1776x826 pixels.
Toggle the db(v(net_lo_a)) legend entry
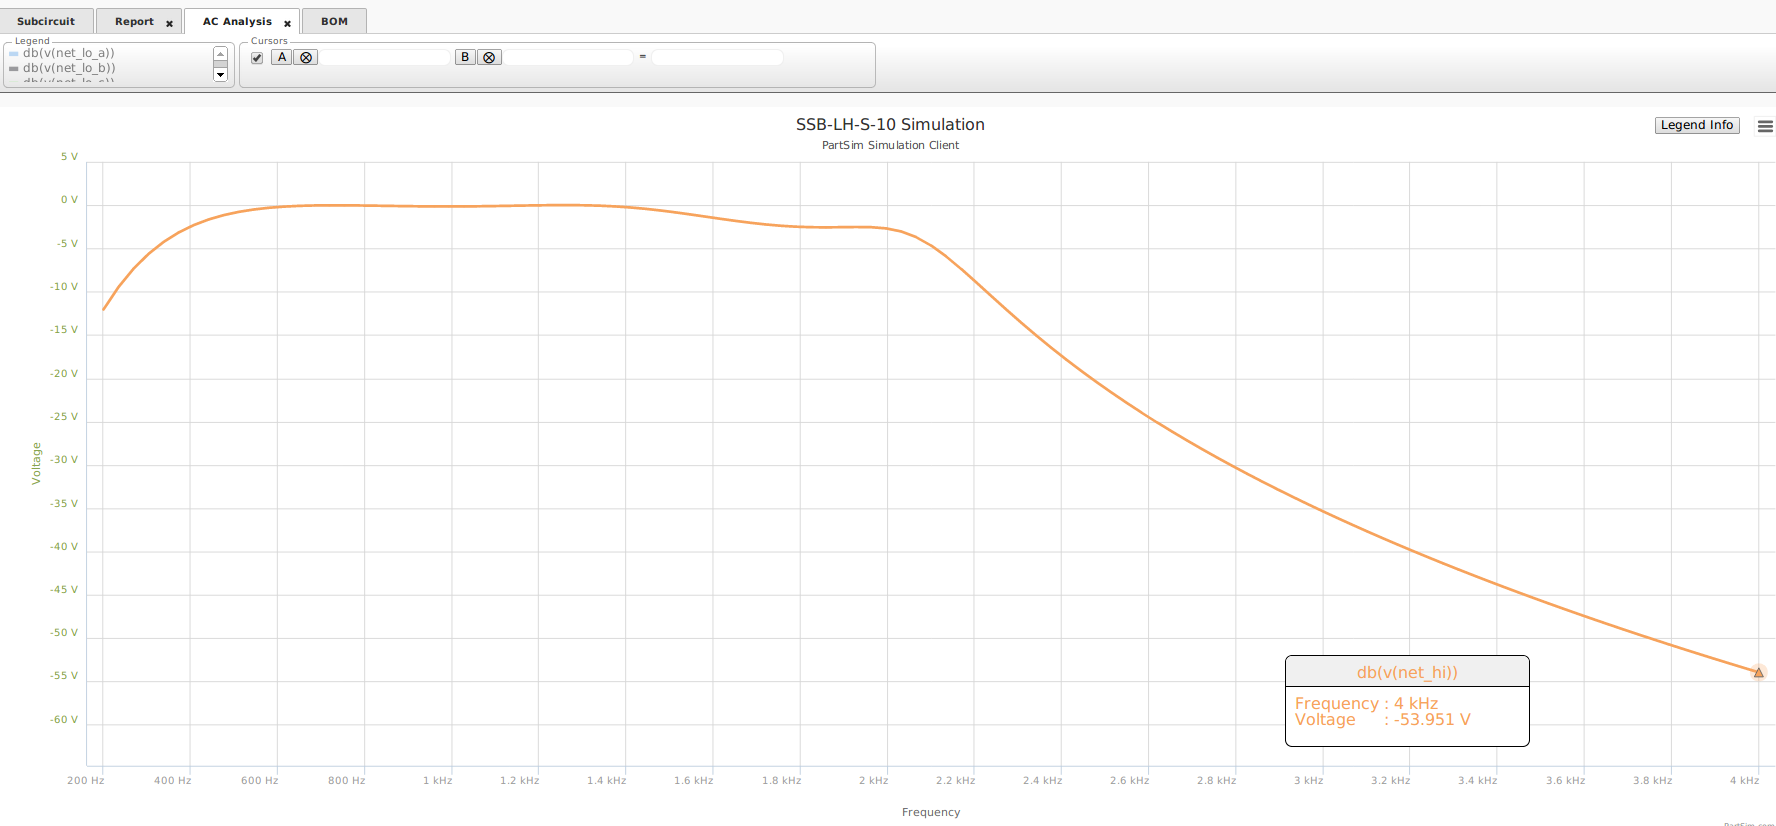pyautogui.click(x=69, y=53)
